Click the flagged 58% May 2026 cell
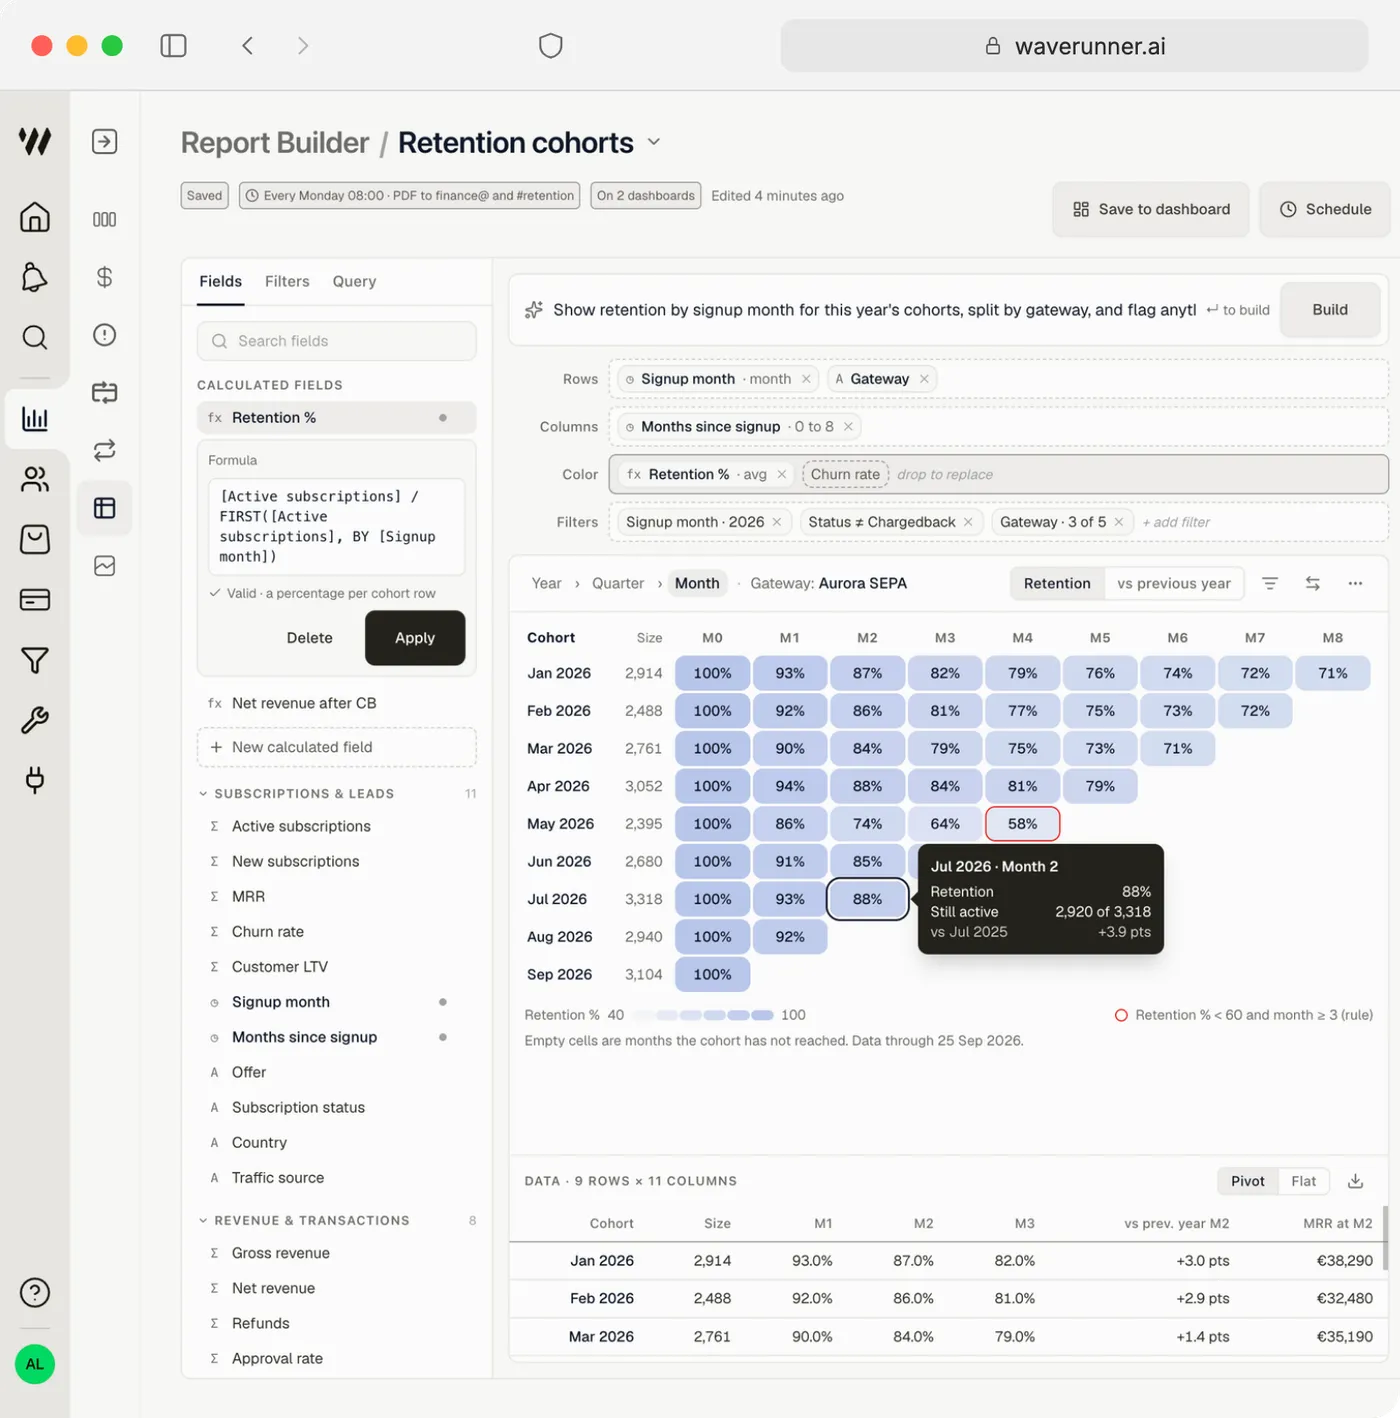The image size is (1400, 1418). [1022, 824]
